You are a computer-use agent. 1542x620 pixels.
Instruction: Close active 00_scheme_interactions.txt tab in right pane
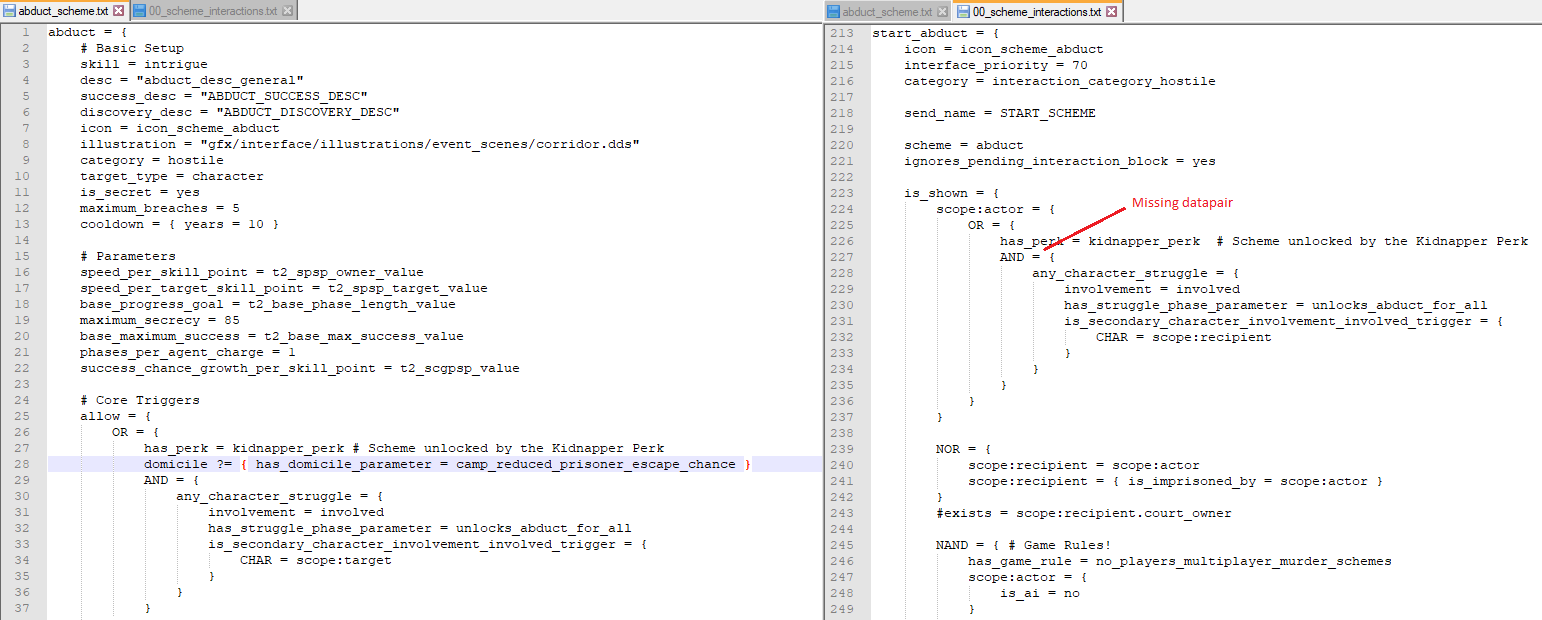[1112, 12]
